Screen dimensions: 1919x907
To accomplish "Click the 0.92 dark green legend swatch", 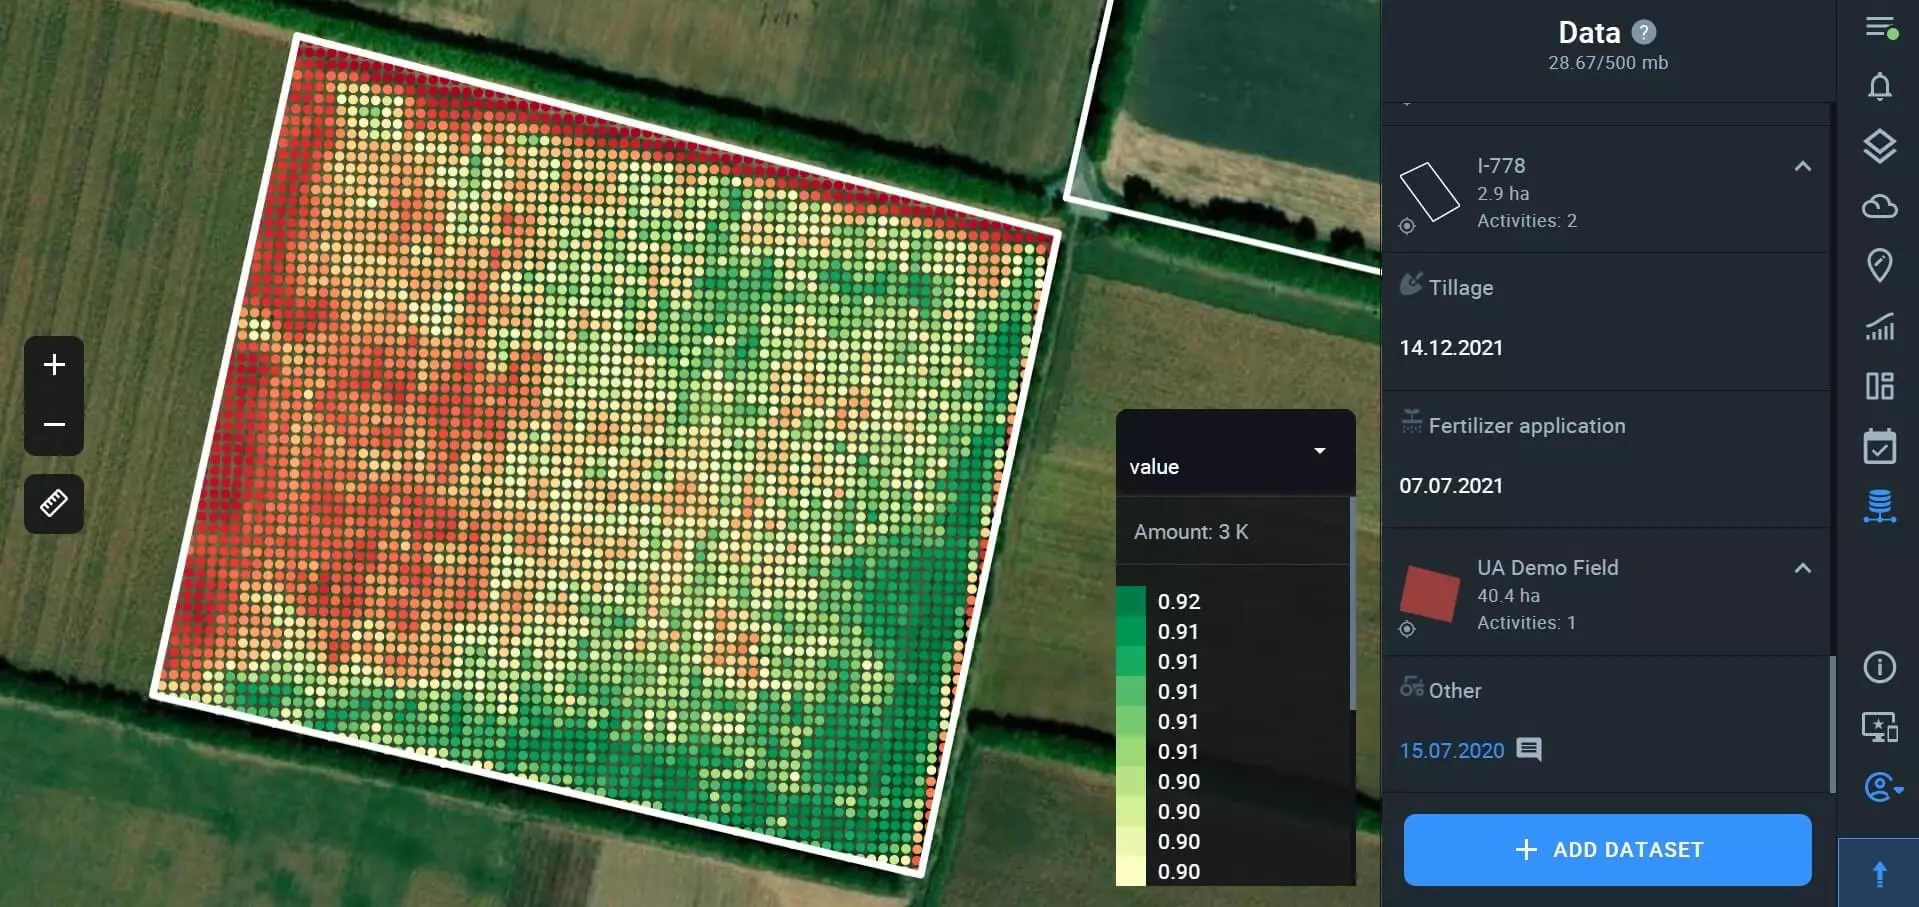I will pos(1130,601).
